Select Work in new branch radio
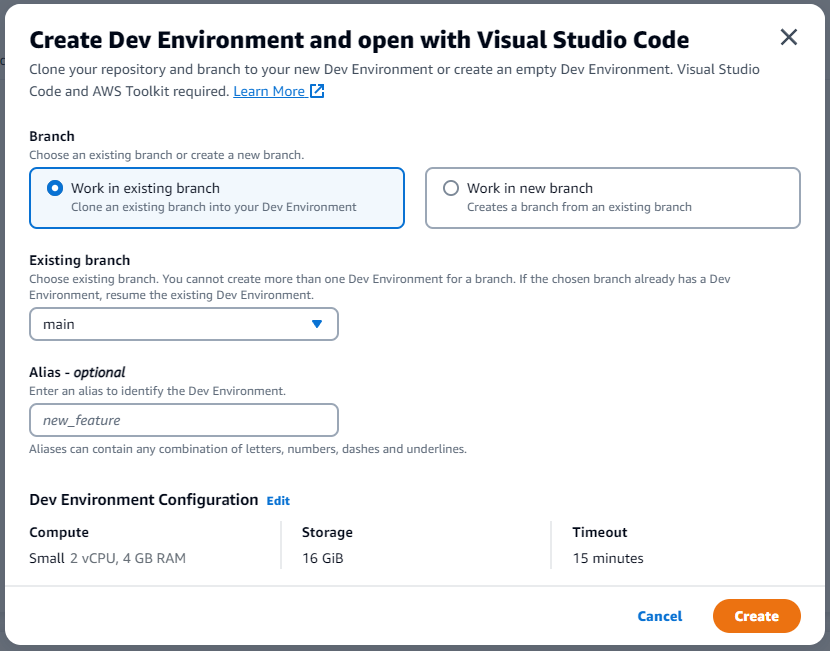 (x=450, y=188)
